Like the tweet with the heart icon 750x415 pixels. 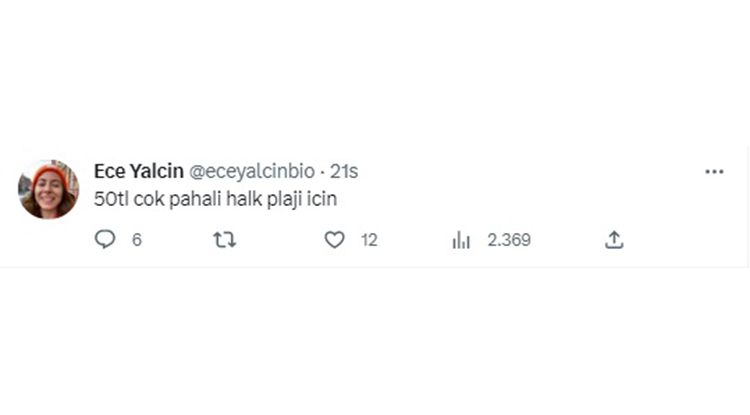tap(334, 240)
